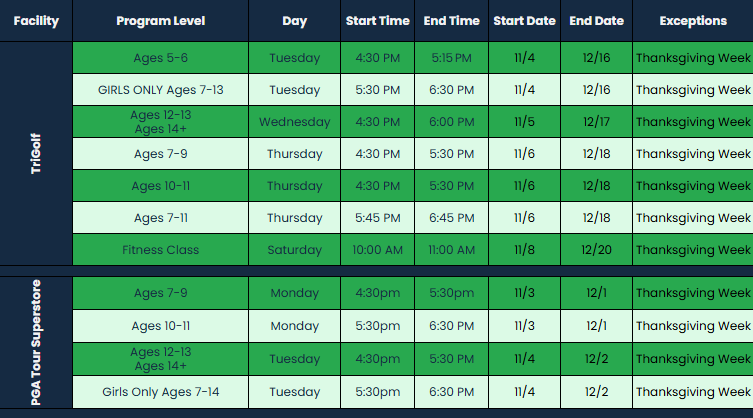
Task: Select the Start Time header cell
Action: 377,21
